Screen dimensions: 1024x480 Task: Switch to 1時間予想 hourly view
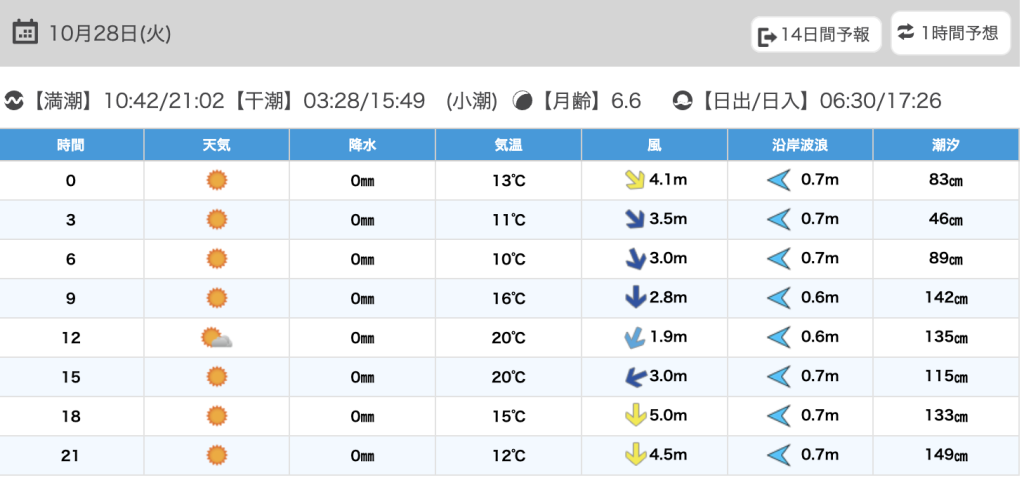click(x=949, y=33)
